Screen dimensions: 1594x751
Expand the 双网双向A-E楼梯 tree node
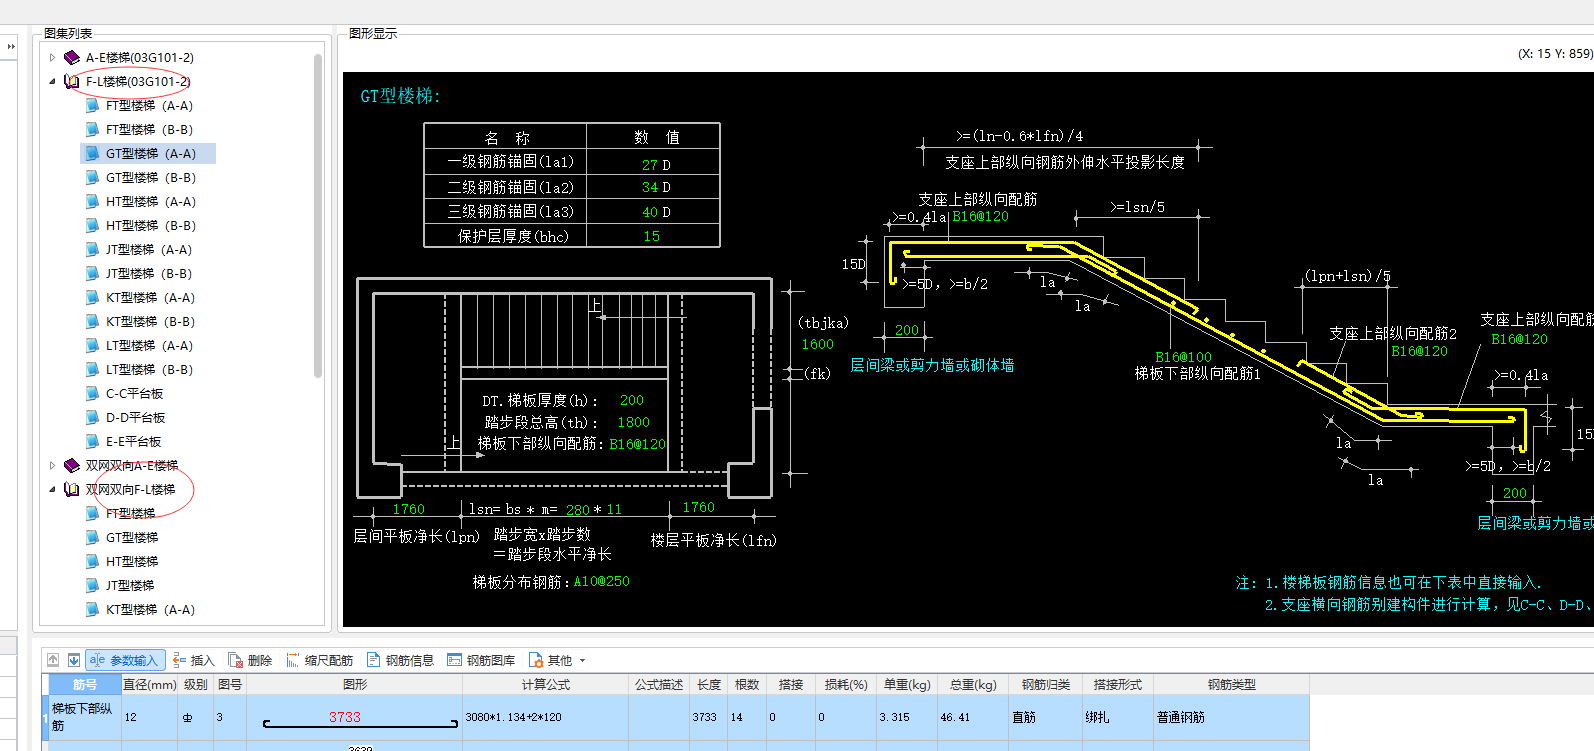coord(53,466)
